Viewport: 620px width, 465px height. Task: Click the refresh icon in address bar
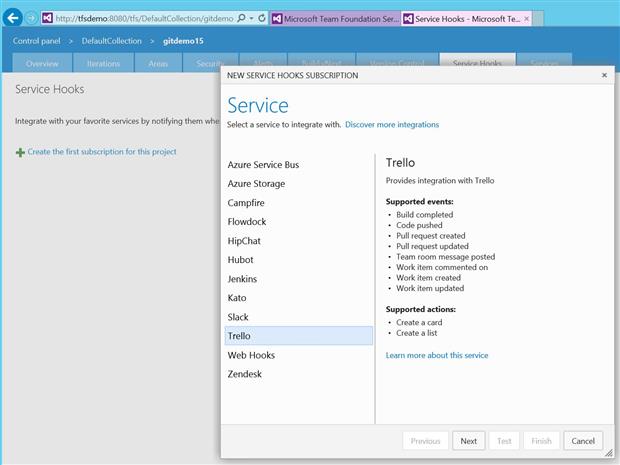(262, 18)
